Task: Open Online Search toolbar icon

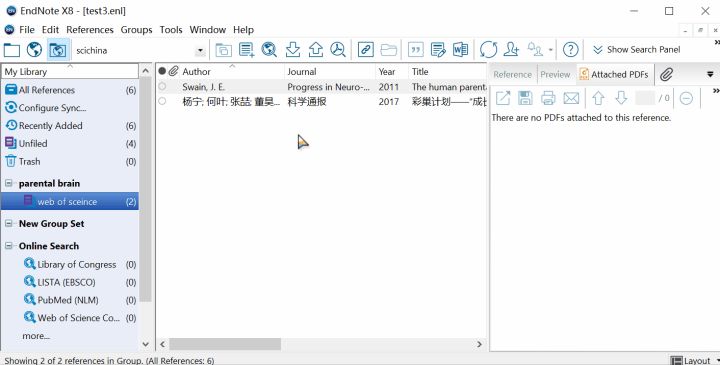Action: 269,50
